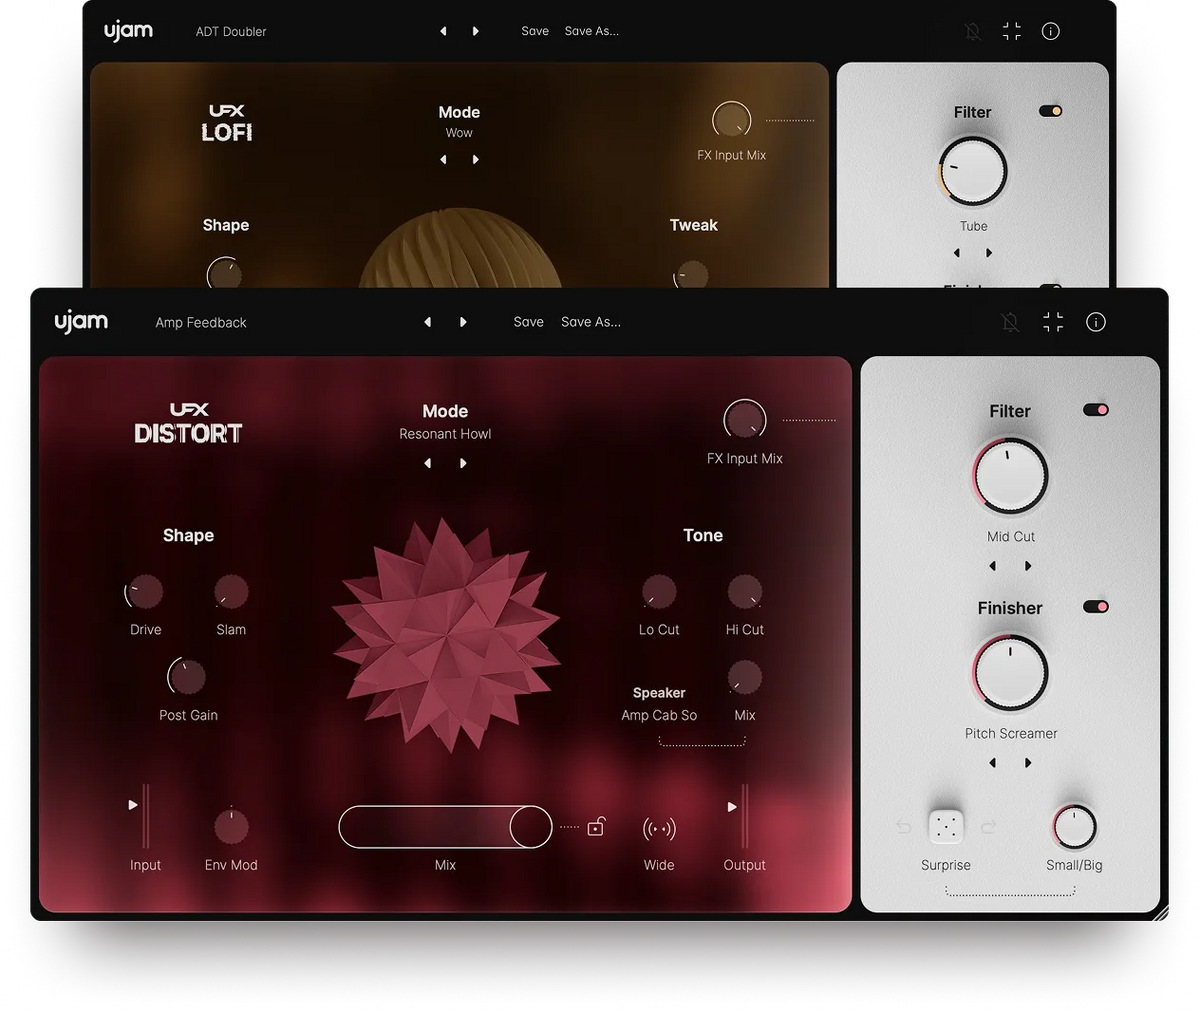Open the Amp Feedback preset name
1200x1013 pixels.
click(200, 322)
